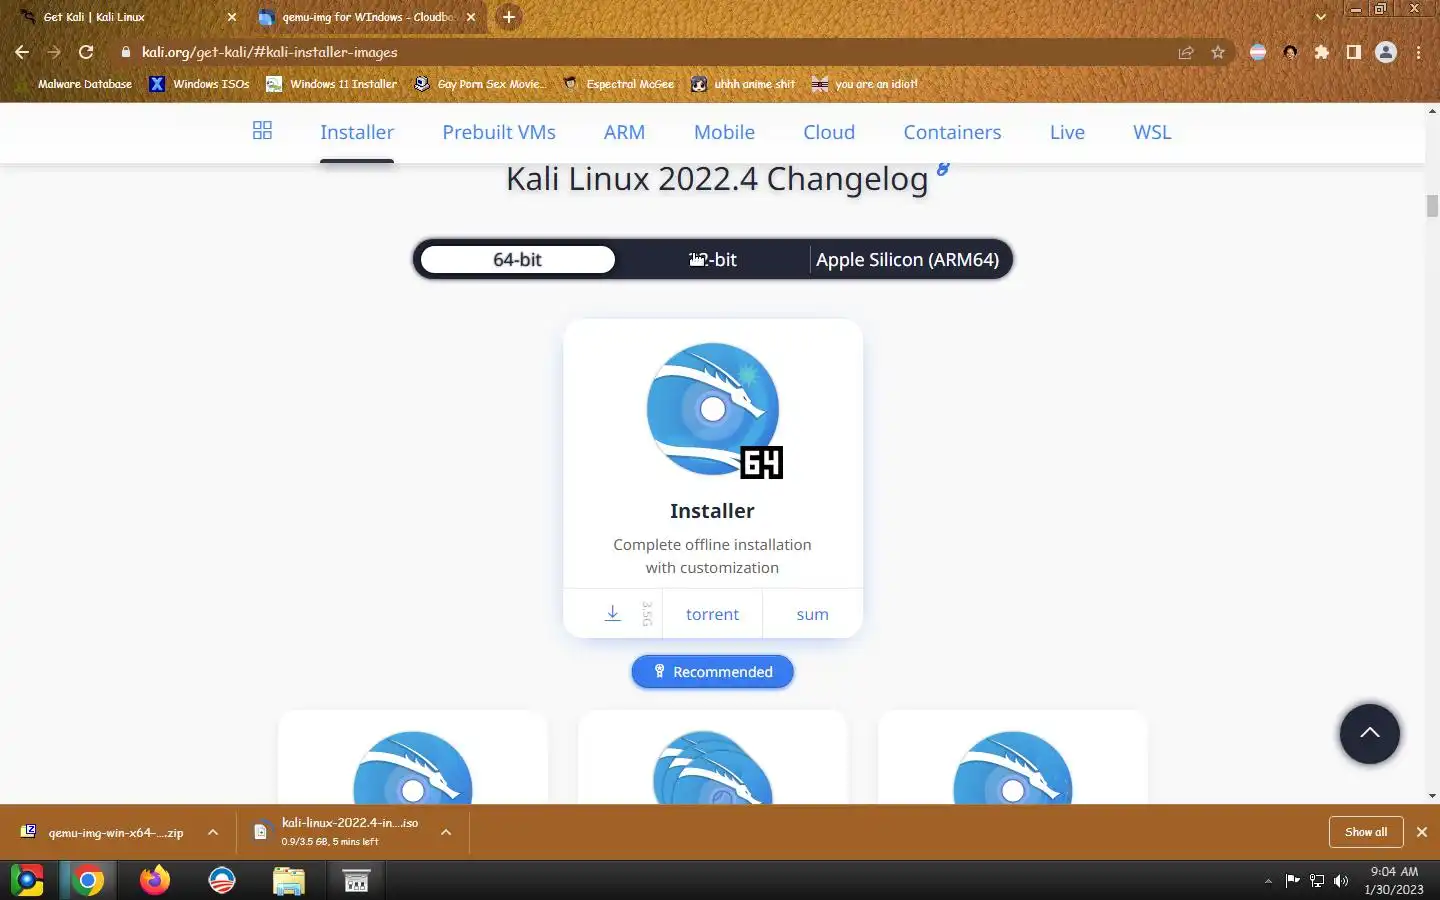
Task: Bookmark this page with the star icon
Action: pos(1217,52)
